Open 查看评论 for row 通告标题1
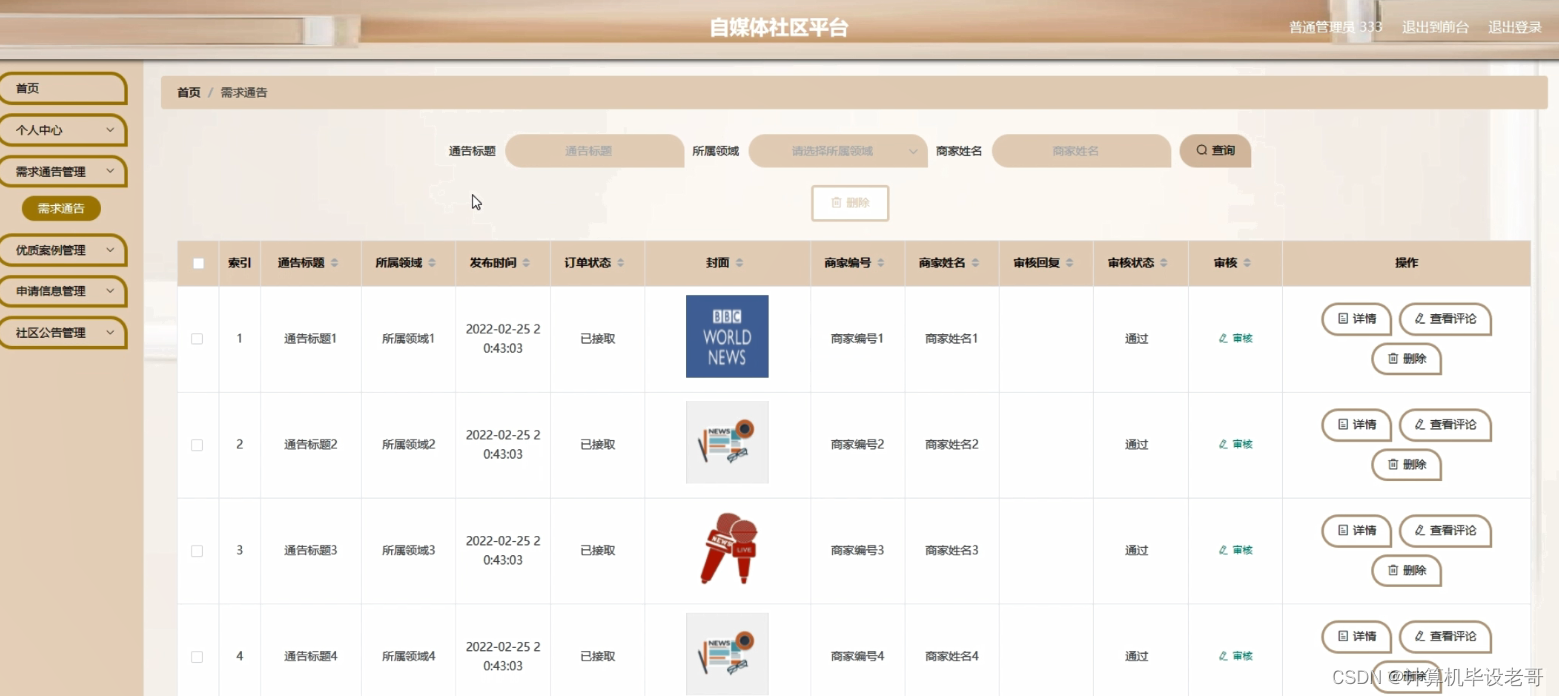The image size is (1559, 696). [x=1445, y=319]
